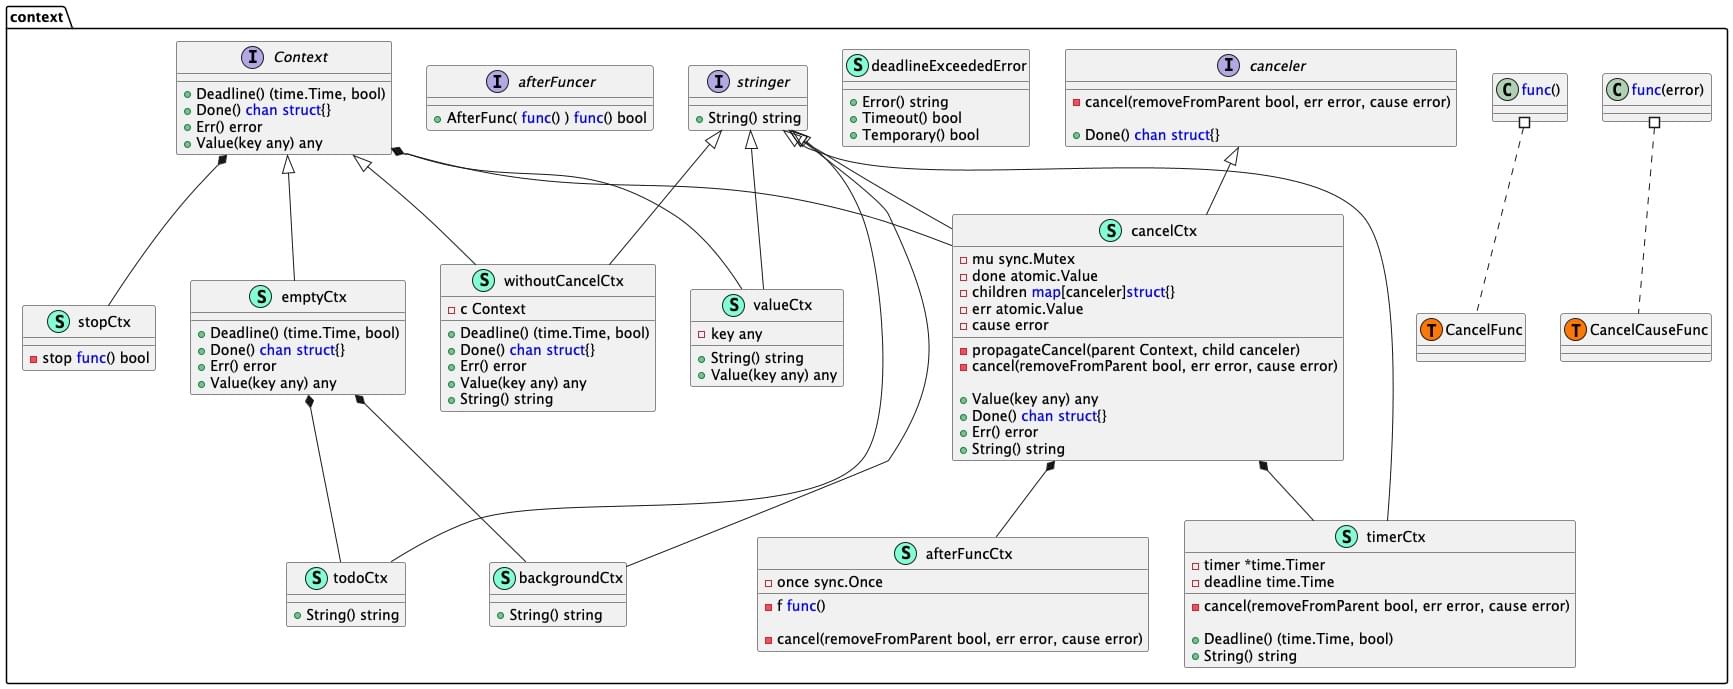Select the S icon of timerCtx
Image resolution: width=1733 pixels, height=689 pixels.
pos(1345,537)
